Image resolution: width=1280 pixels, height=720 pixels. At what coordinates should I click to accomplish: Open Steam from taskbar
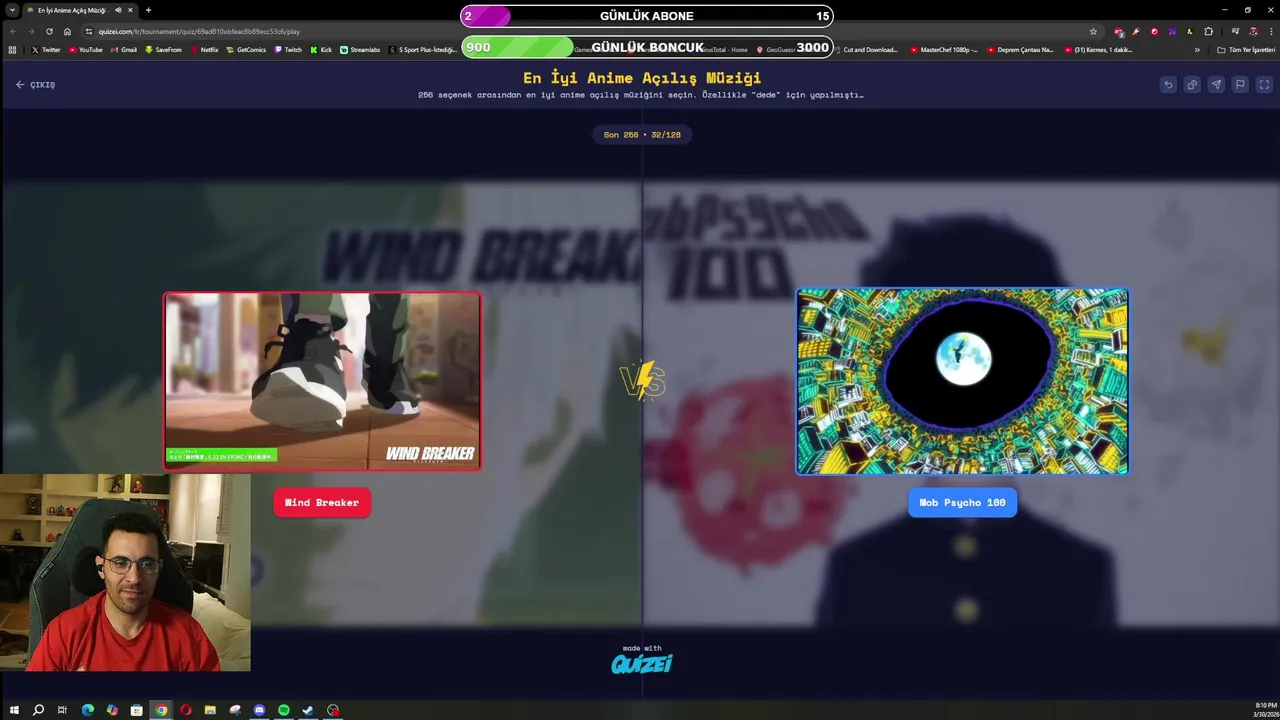tap(308, 710)
